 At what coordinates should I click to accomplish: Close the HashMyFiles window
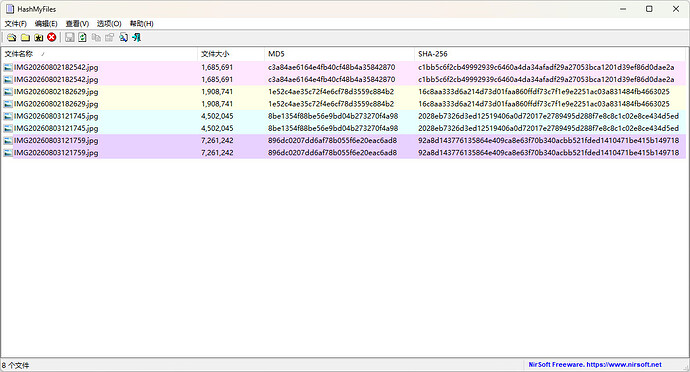coord(676,9)
